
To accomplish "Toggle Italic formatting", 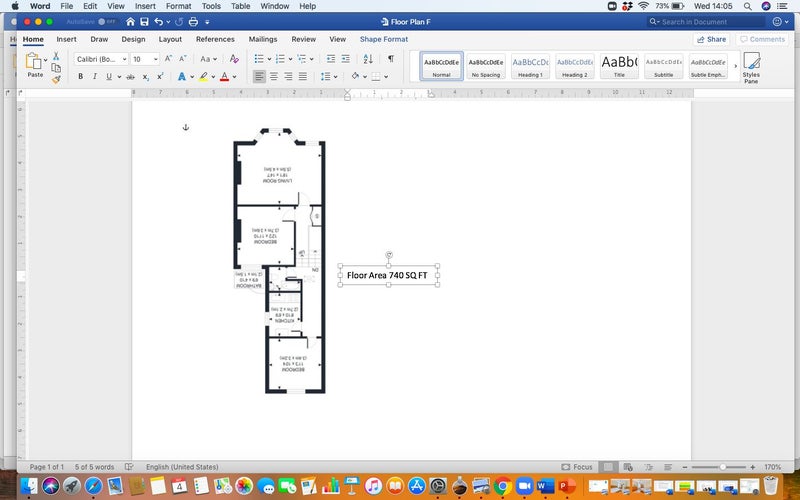I will (94, 77).
